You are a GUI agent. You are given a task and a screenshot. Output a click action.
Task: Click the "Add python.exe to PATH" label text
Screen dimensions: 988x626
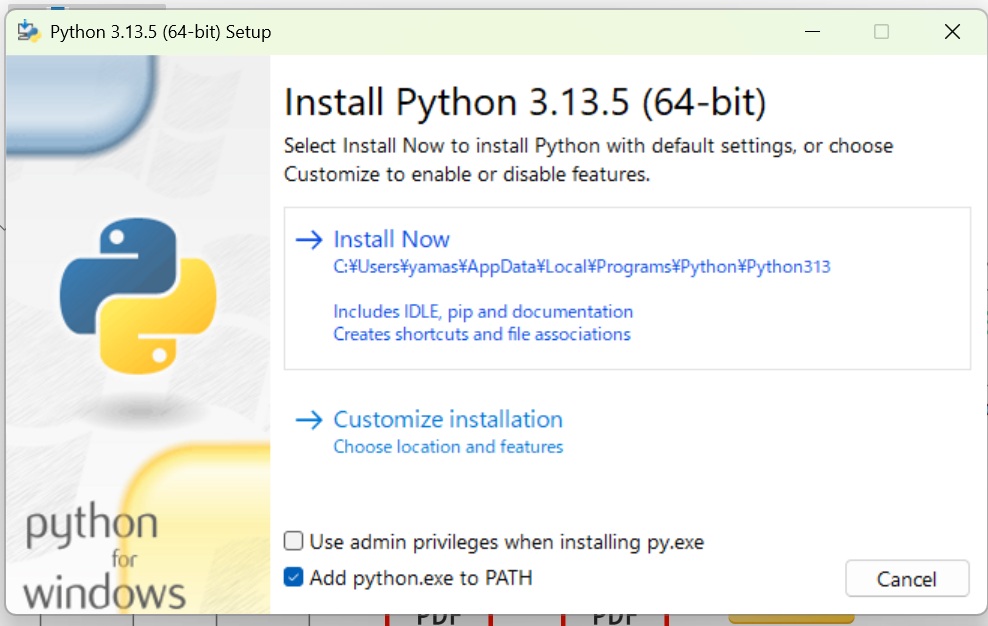point(420,578)
